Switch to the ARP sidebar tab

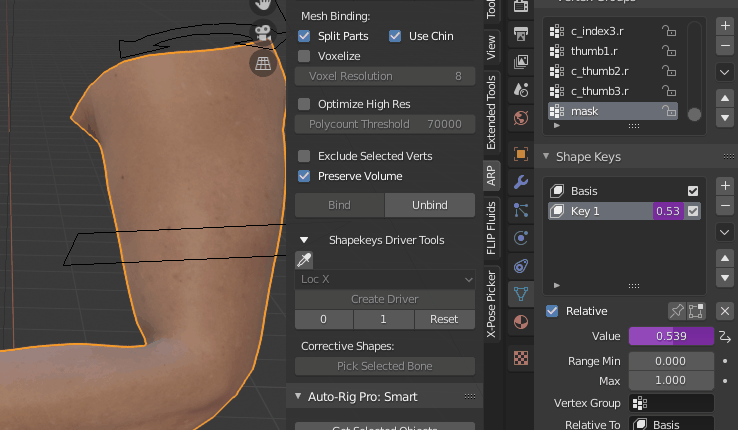point(491,175)
